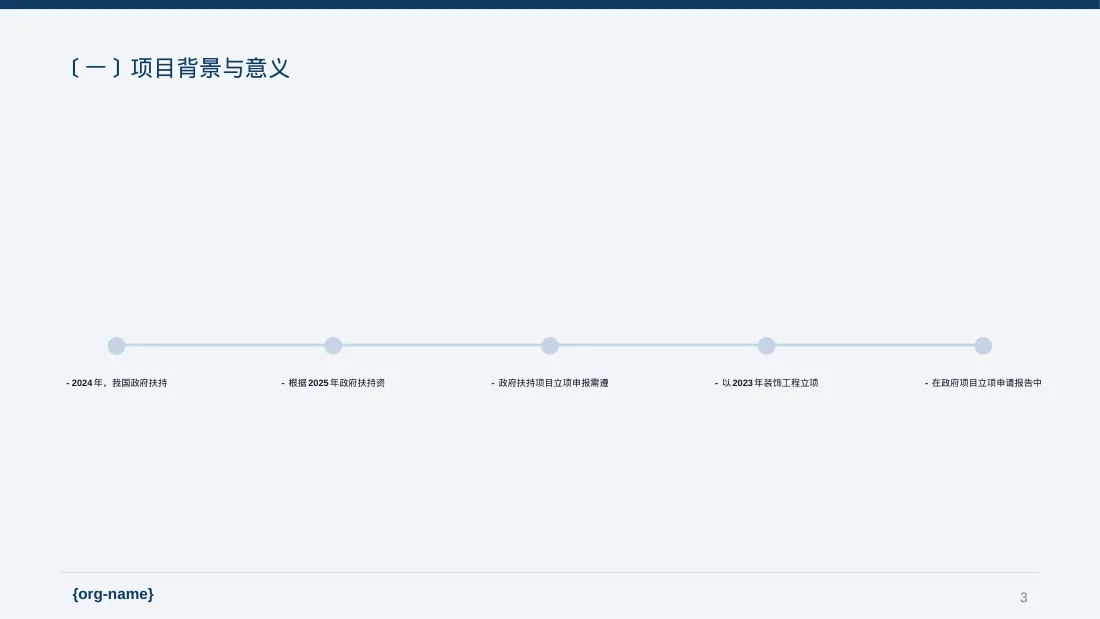Click the timeline dot above "在政府项目立项申请报告中"

pos(984,345)
